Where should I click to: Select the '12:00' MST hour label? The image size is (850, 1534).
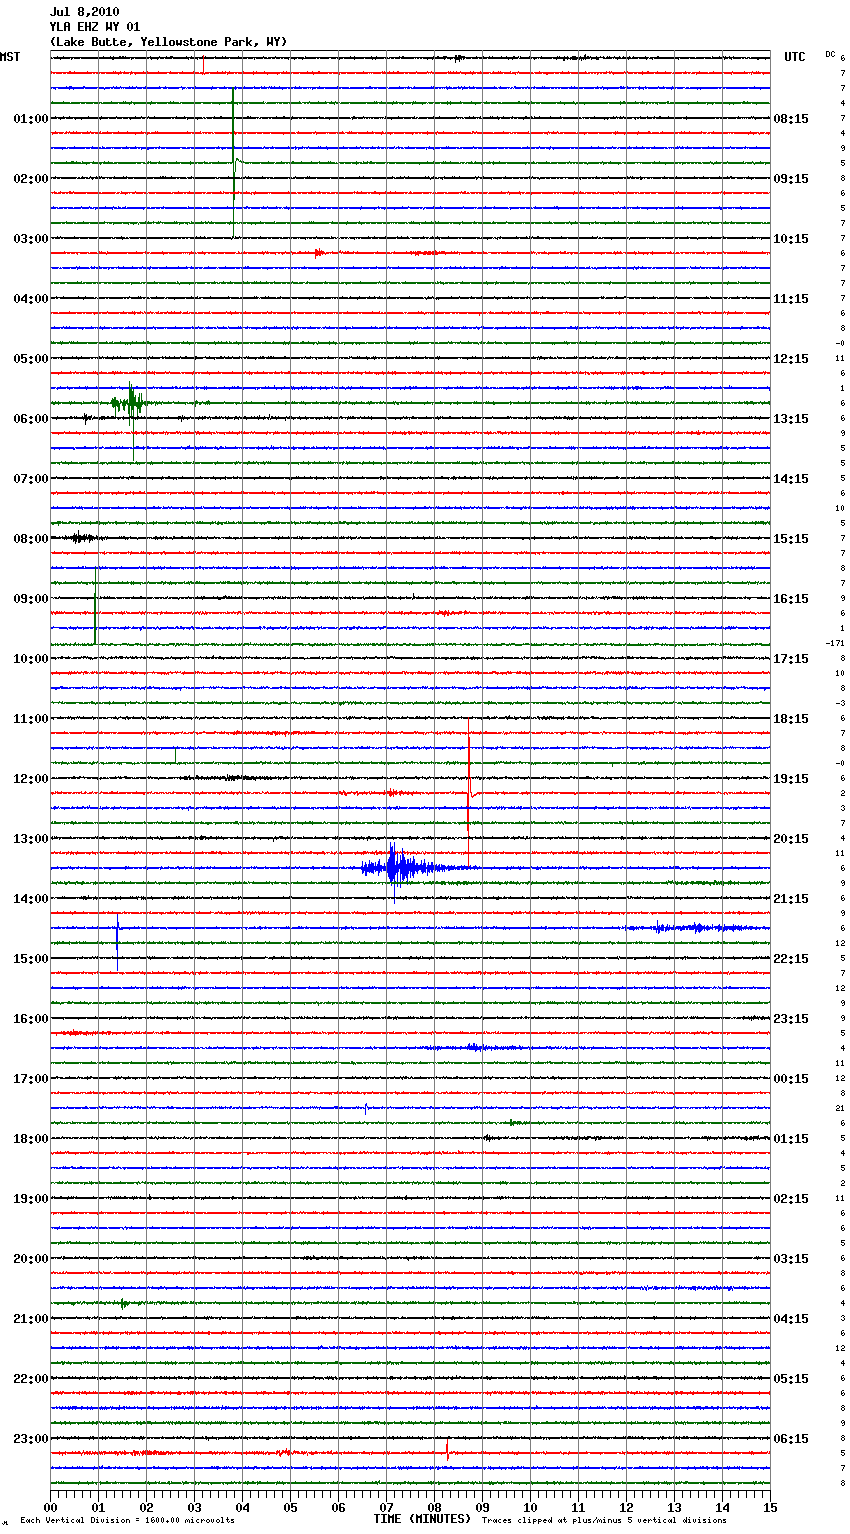coord(30,779)
